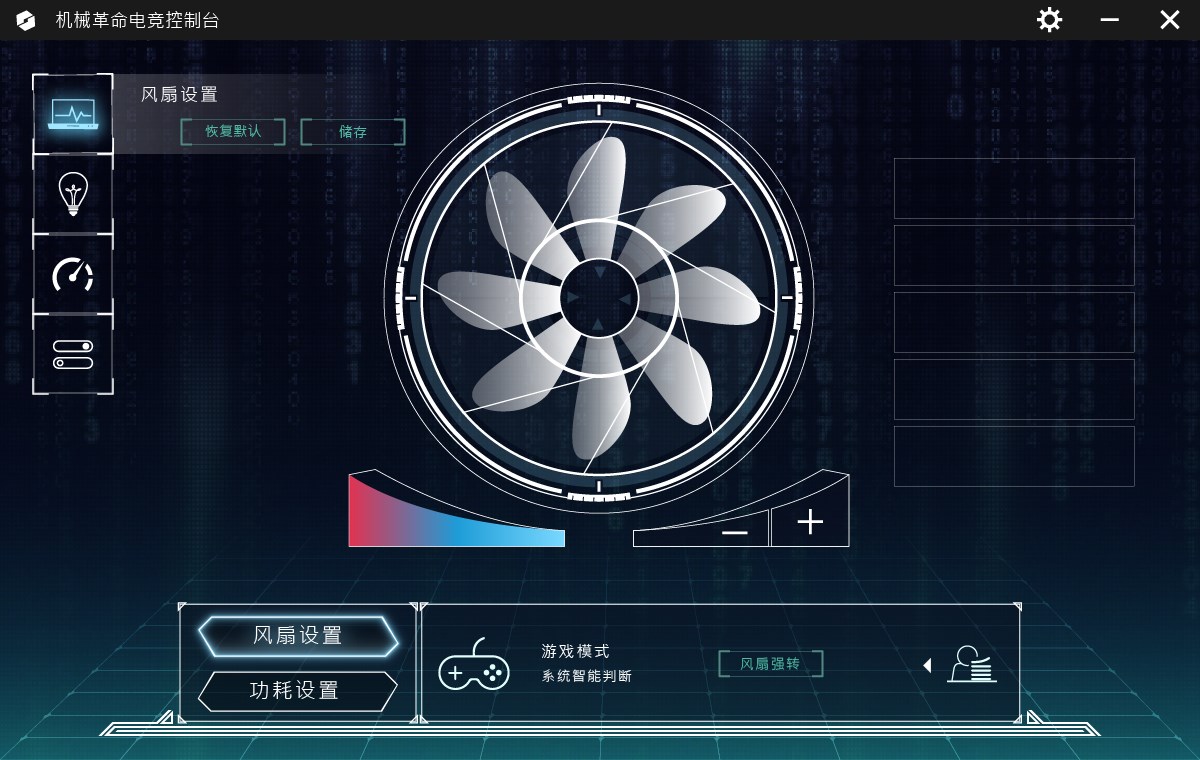This screenshot has height=760, width=1200.
Task: Open the laptop system monitor sidebar icon
Action: [x=73, y=114]
